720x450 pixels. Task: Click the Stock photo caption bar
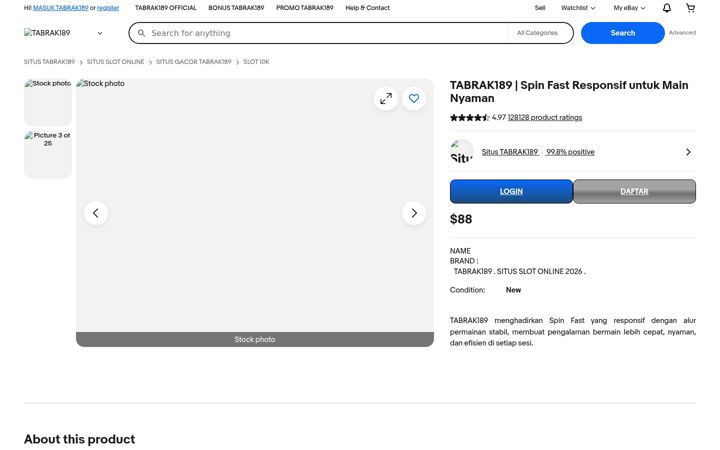pyautogui.click(x=255, y=339)
